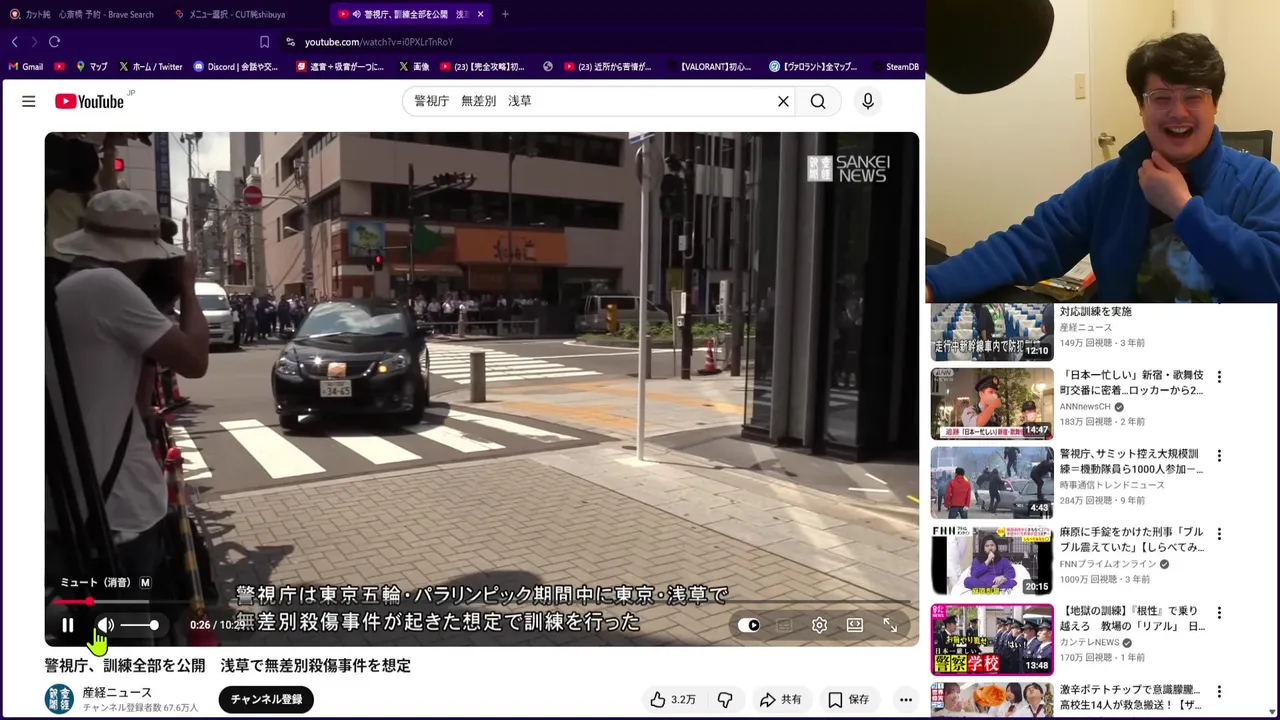The width and height of the screenshot is (1280, 720).
Task: Click the 0:26 / 10:24 time display
Action: tap(218, 625)
